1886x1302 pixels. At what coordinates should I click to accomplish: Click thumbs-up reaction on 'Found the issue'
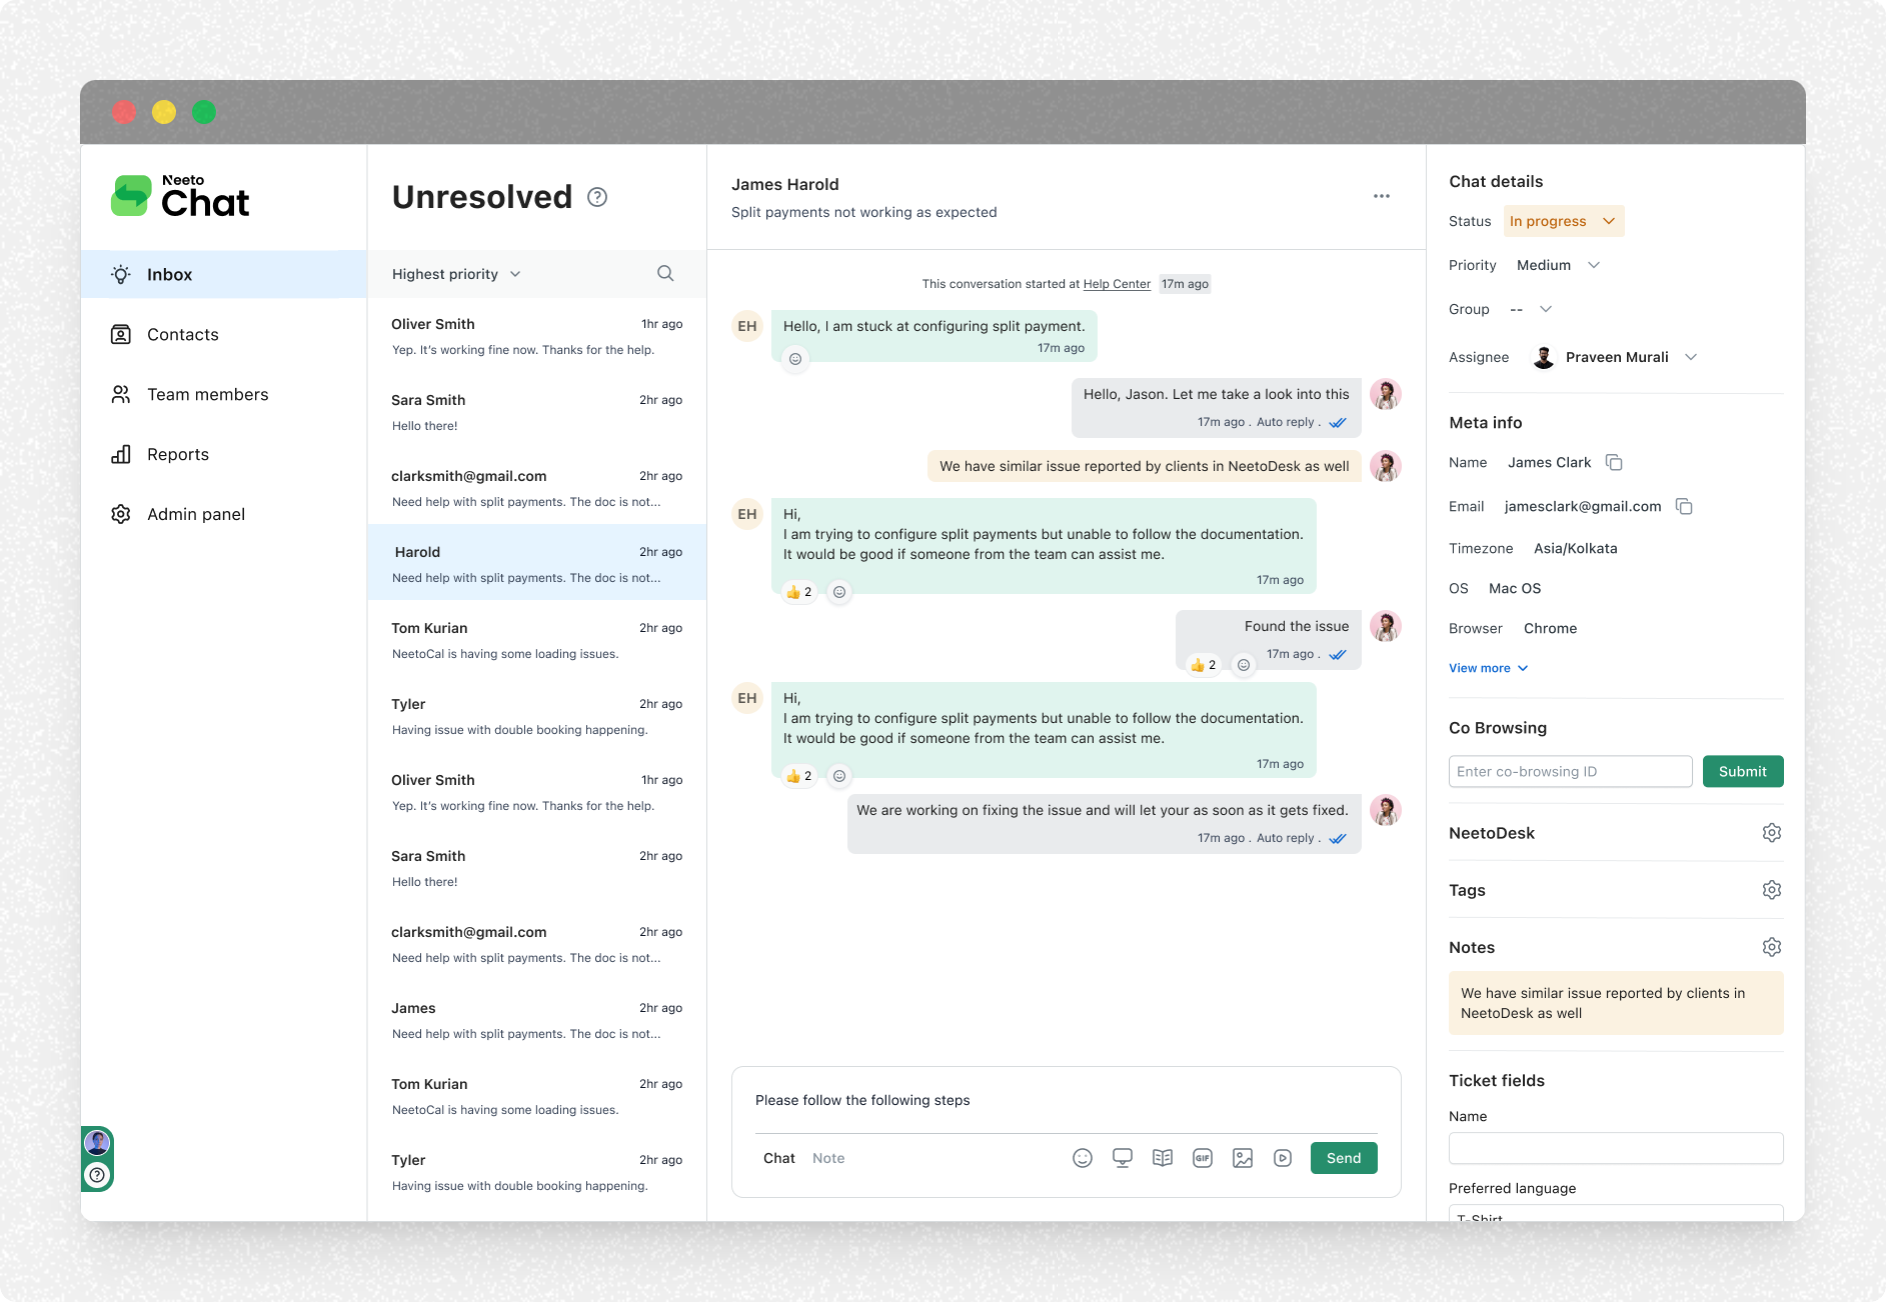pos(1203,665)
